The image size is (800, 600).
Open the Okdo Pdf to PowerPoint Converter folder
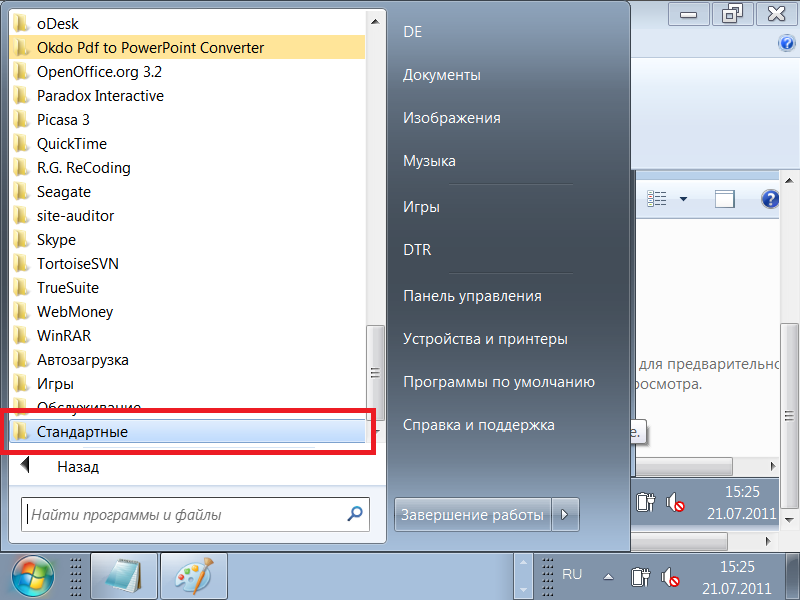point(150,48)
